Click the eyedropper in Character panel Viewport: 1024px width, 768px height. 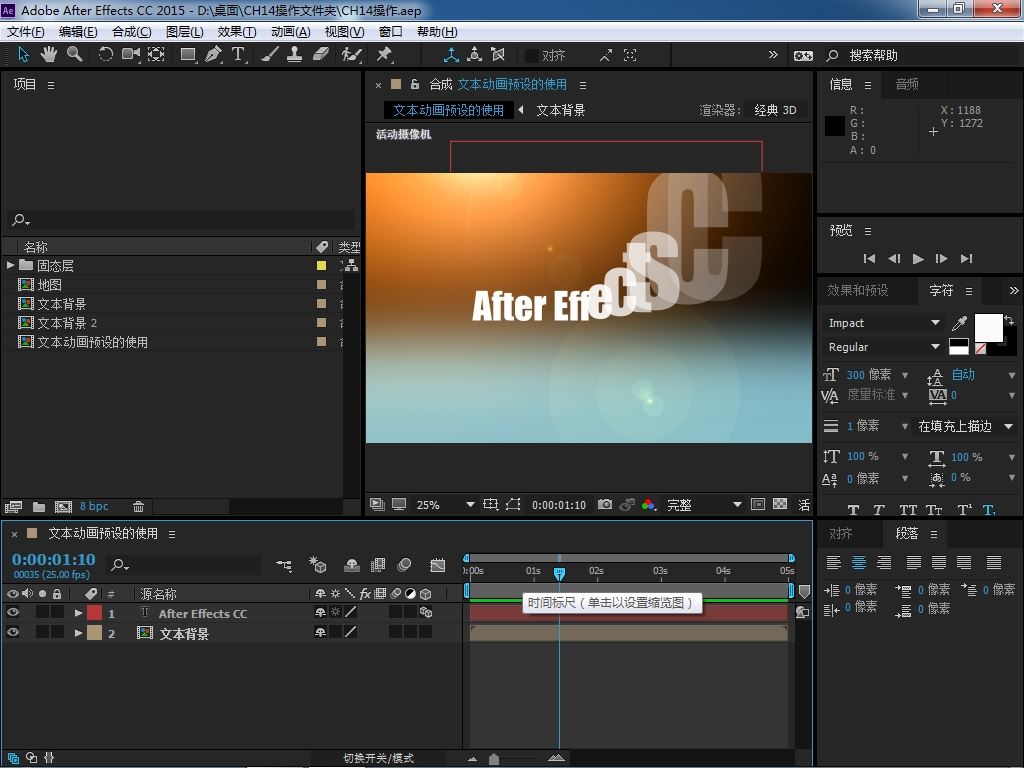coord(959,323)
